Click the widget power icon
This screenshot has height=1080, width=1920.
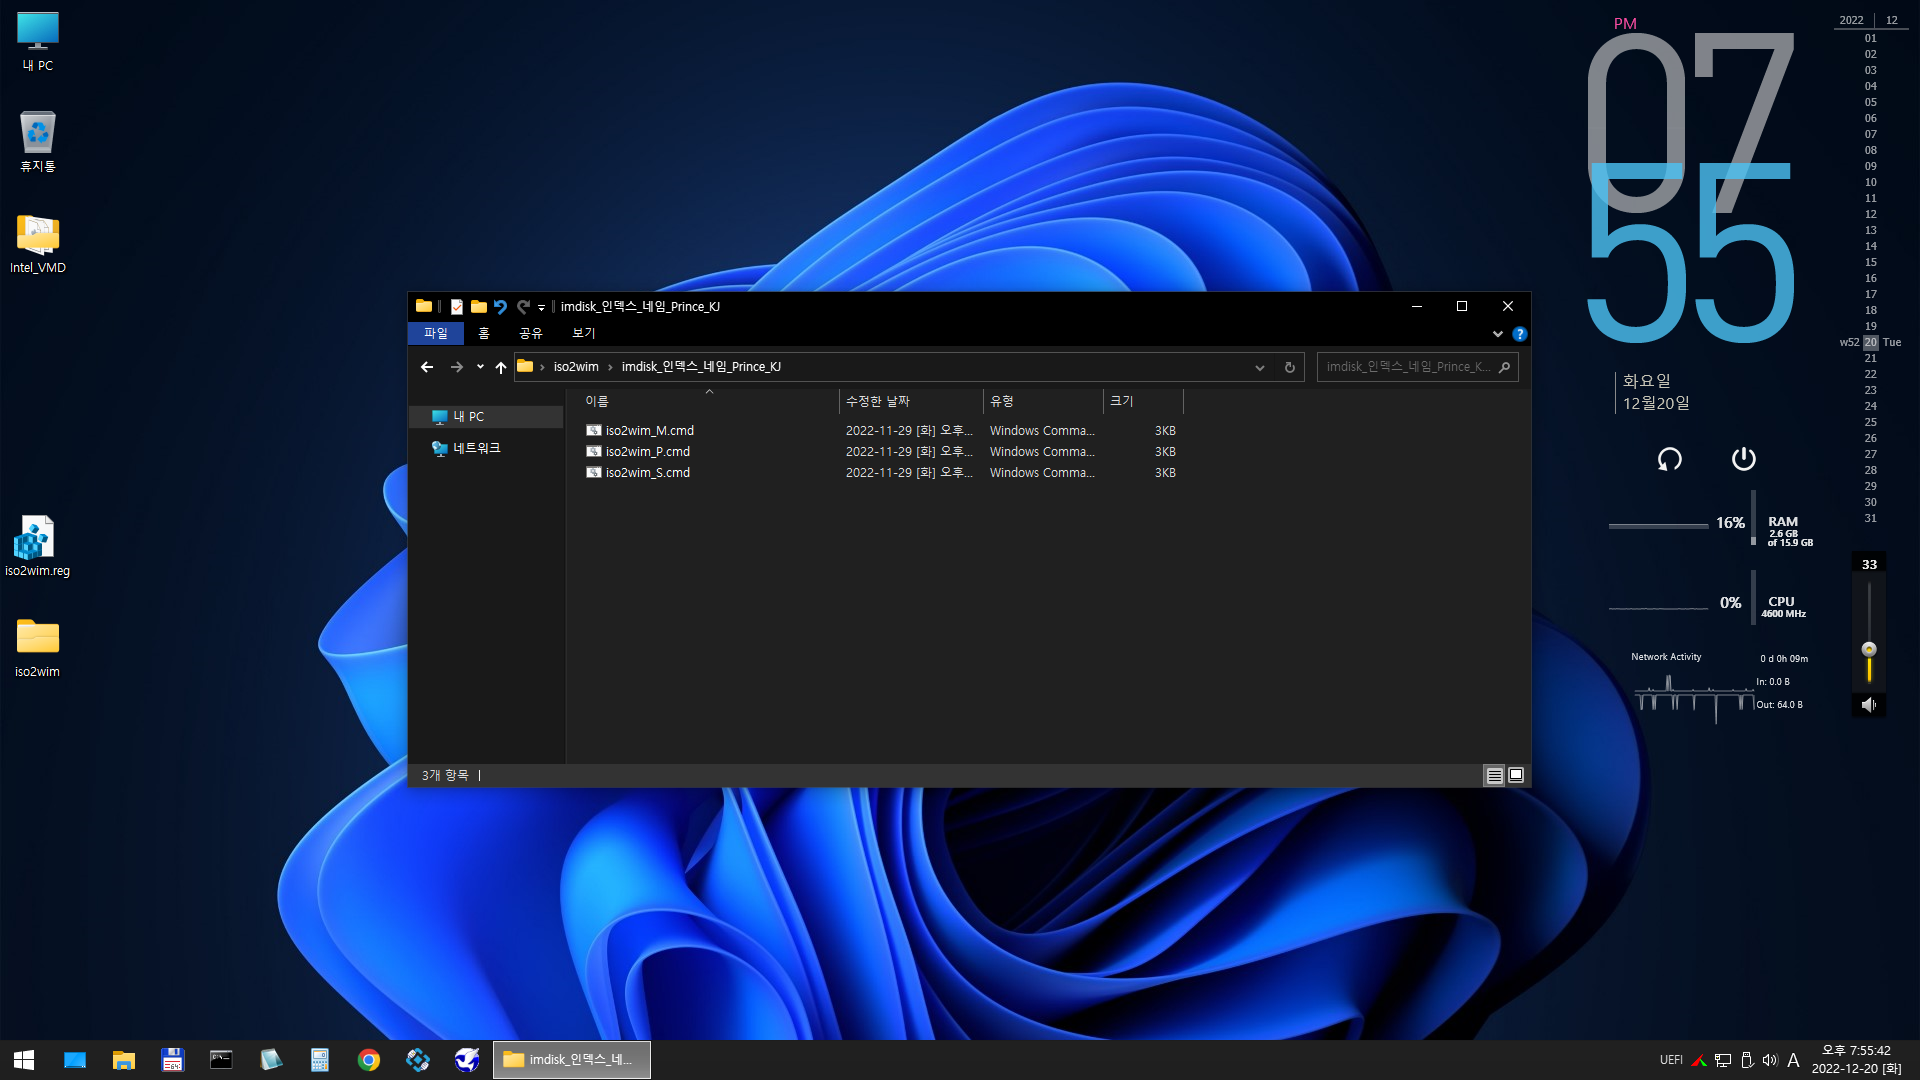[x=1743, y=459]
